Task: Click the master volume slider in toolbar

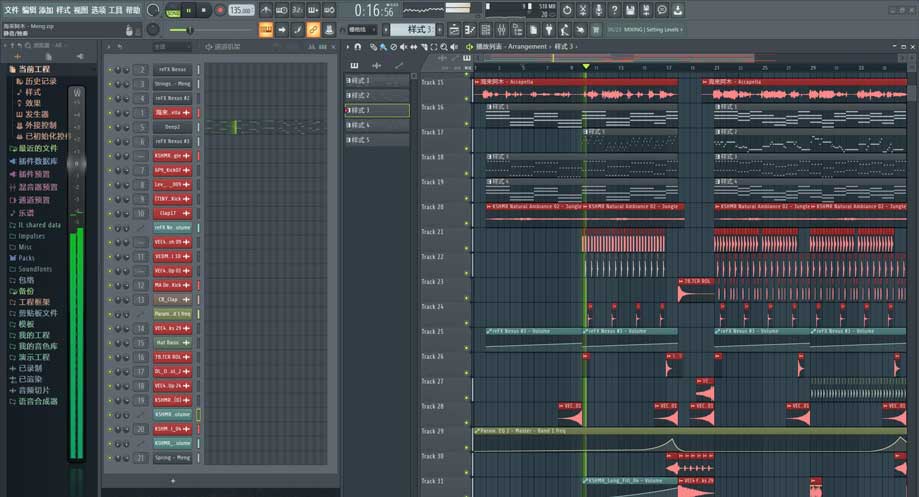Action: click(x=190, y=30)
